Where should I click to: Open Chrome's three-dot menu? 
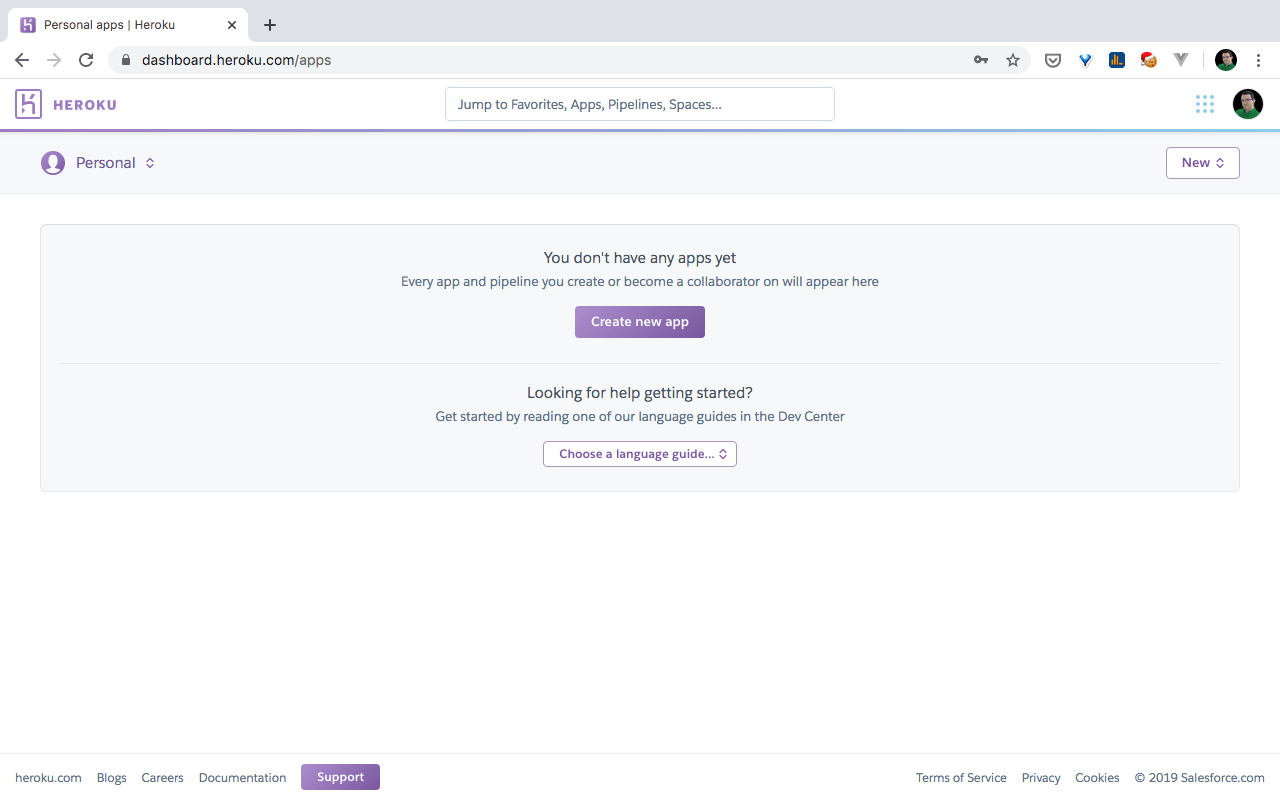(1258, 59)
